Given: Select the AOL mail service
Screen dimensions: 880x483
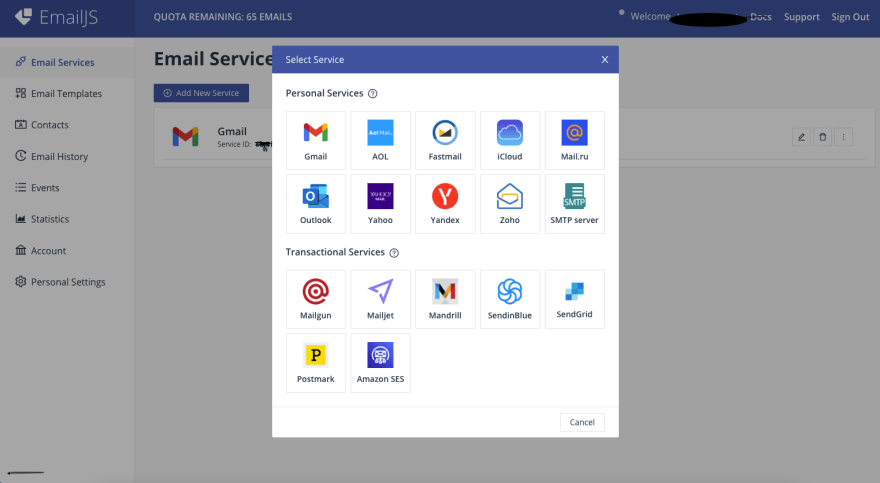Looking at the screenshot, I should tap(381, 140).
